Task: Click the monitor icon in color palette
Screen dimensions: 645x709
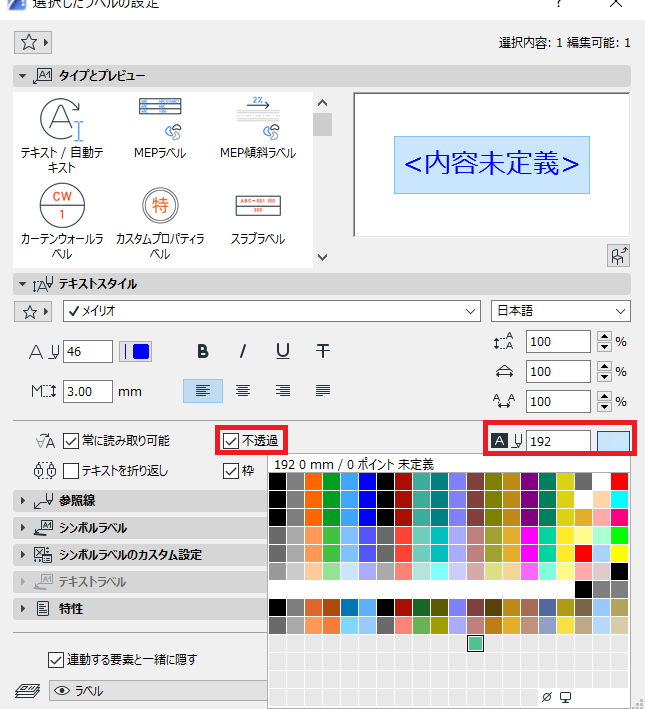Action: (565, 697)
